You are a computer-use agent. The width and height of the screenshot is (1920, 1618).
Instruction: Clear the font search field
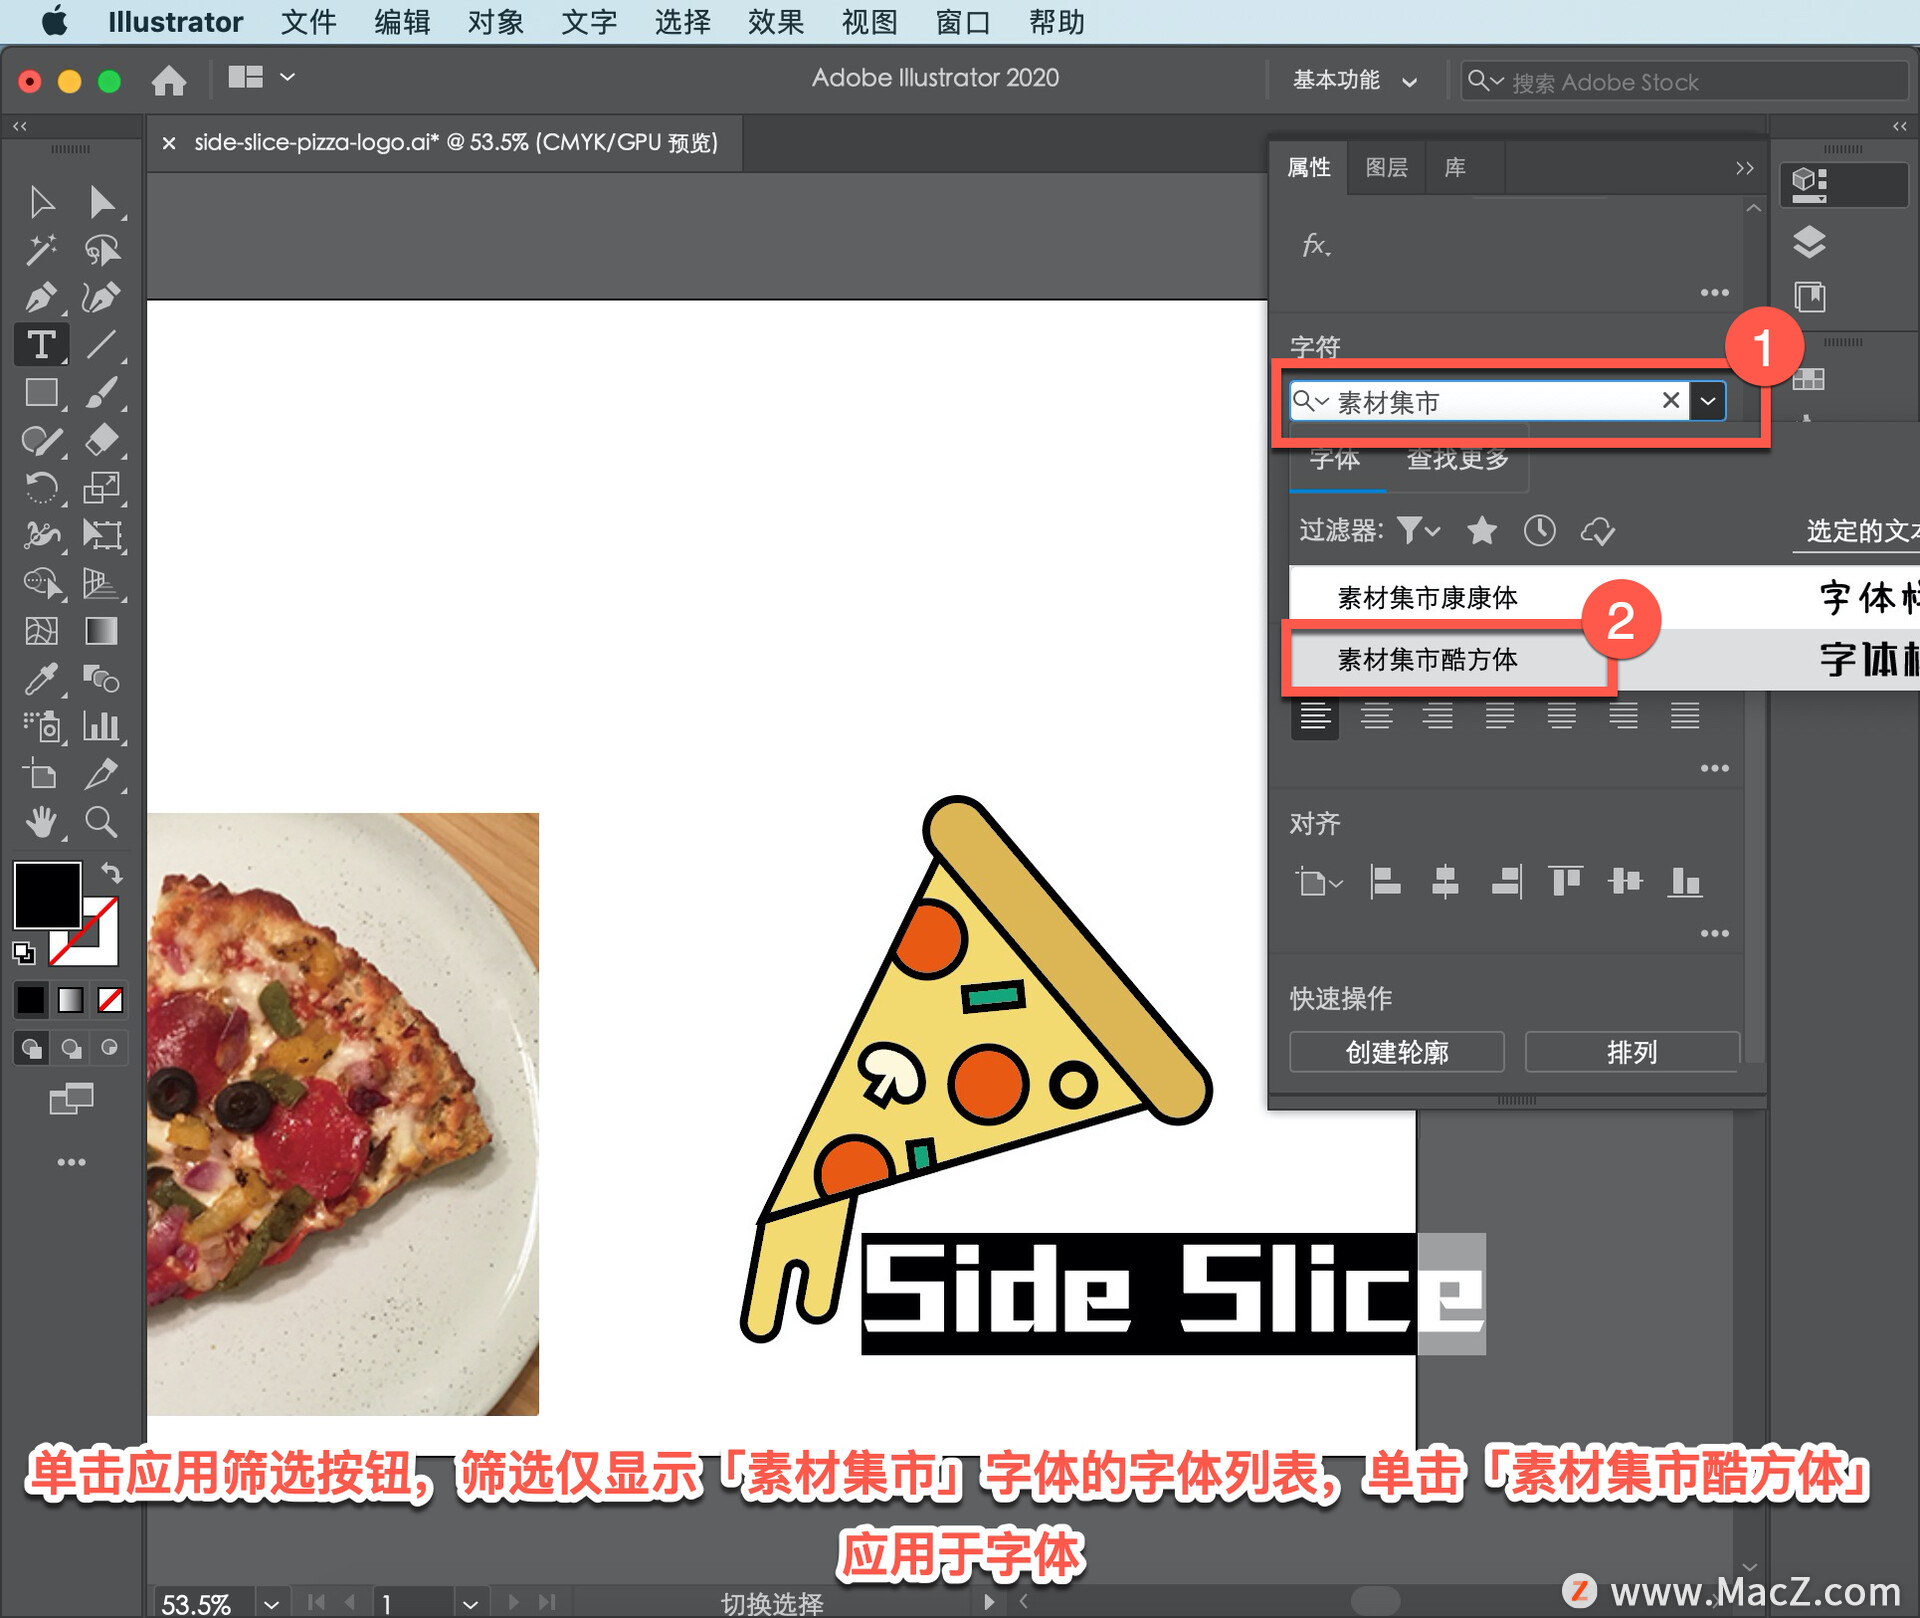(1670, 401)
